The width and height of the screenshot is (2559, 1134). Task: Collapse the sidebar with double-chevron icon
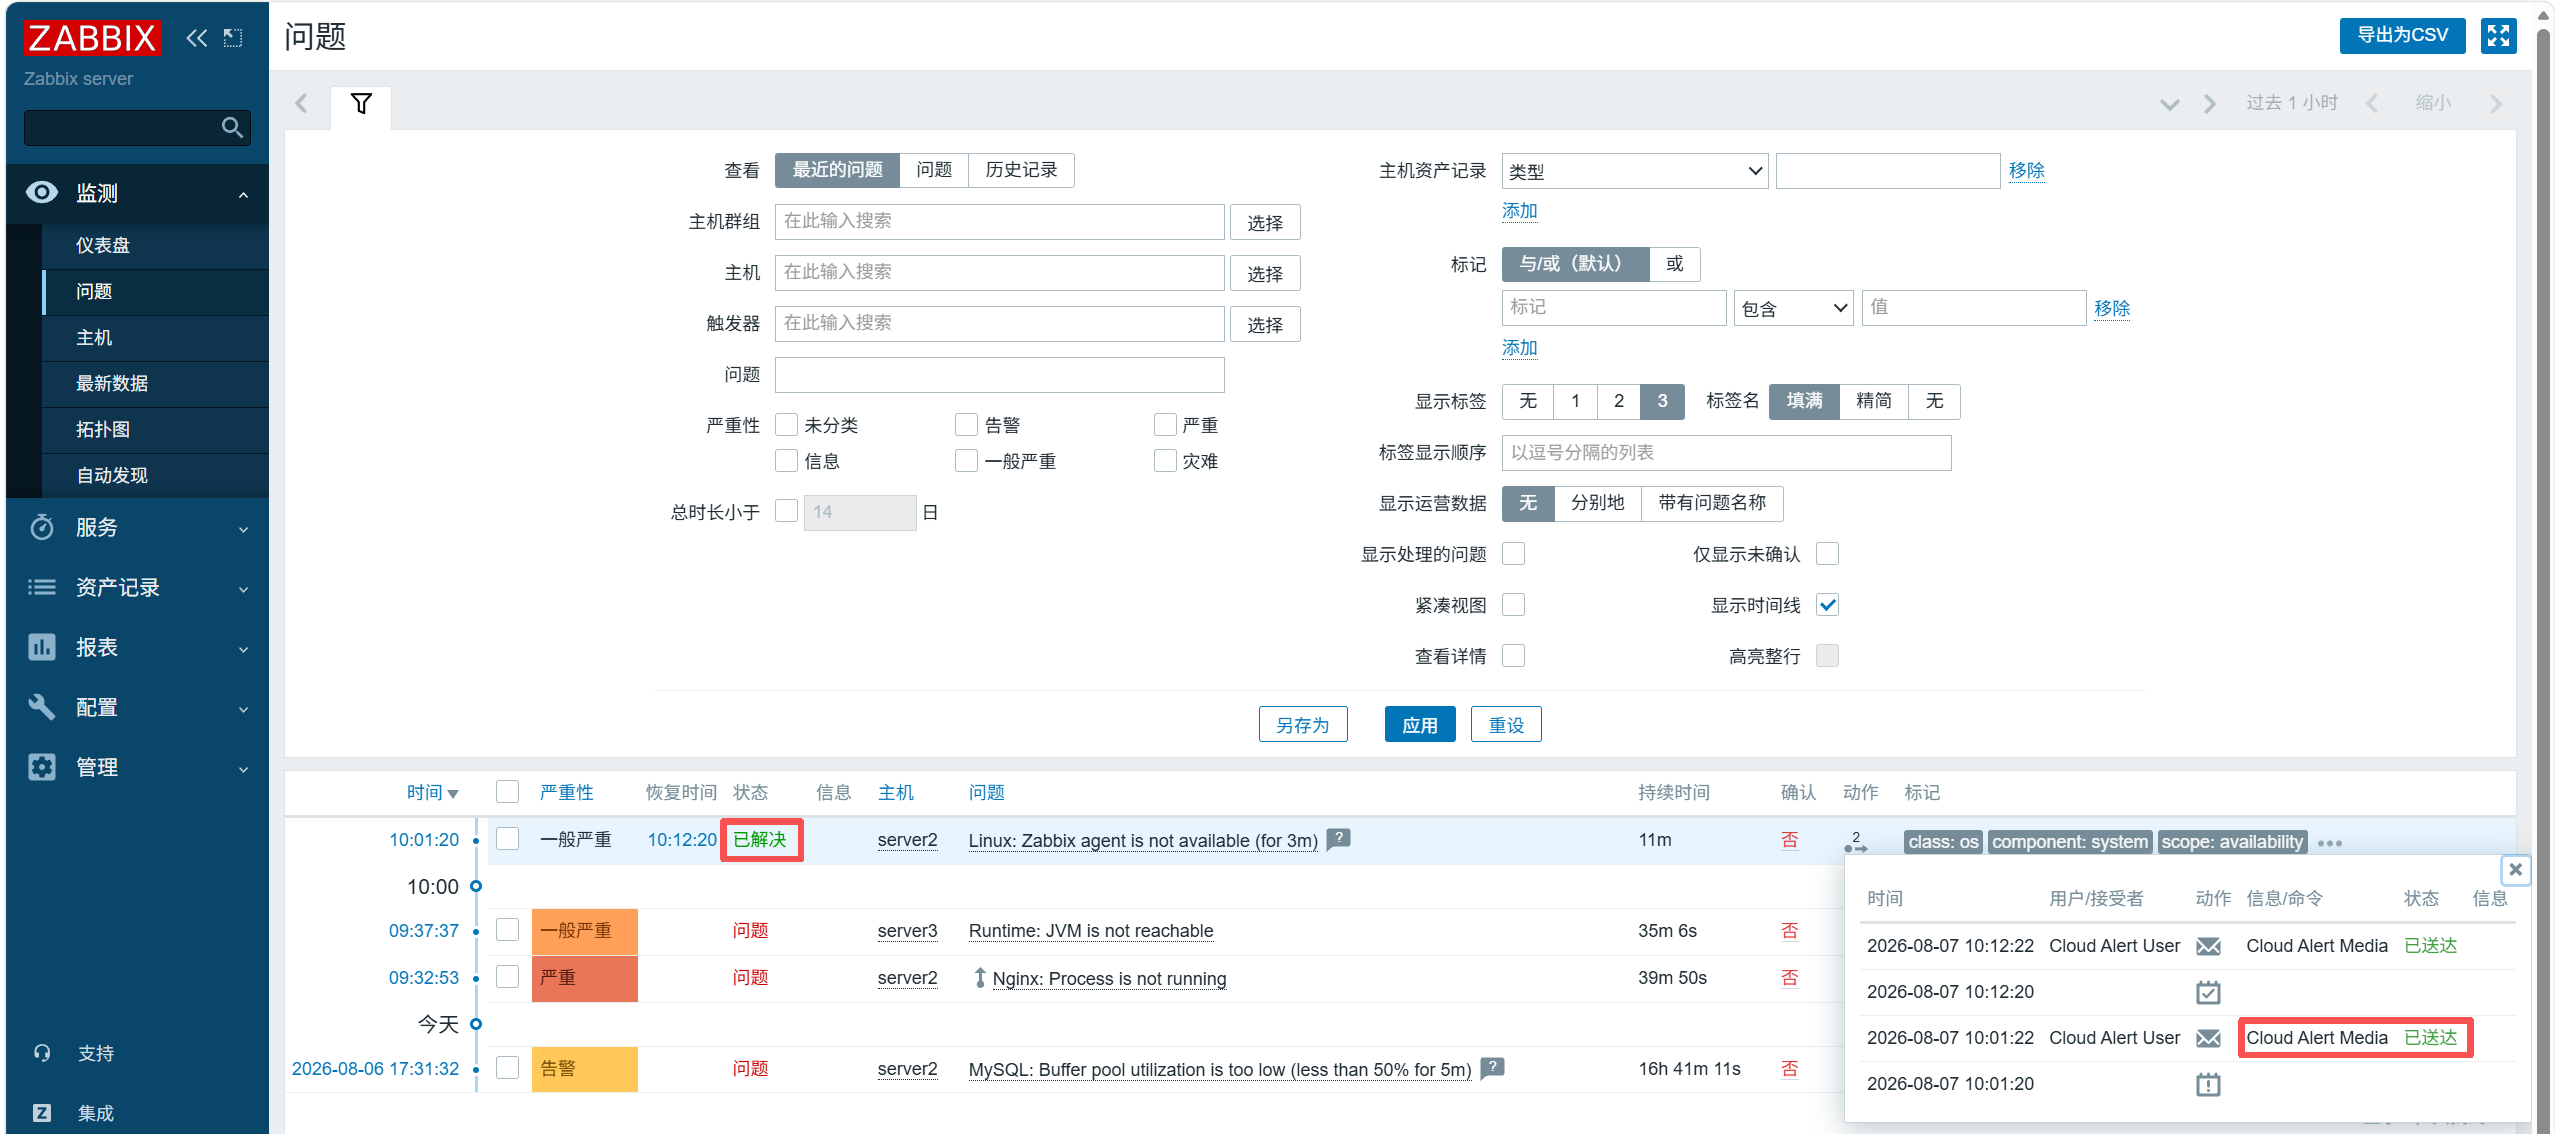pos(196,38)
